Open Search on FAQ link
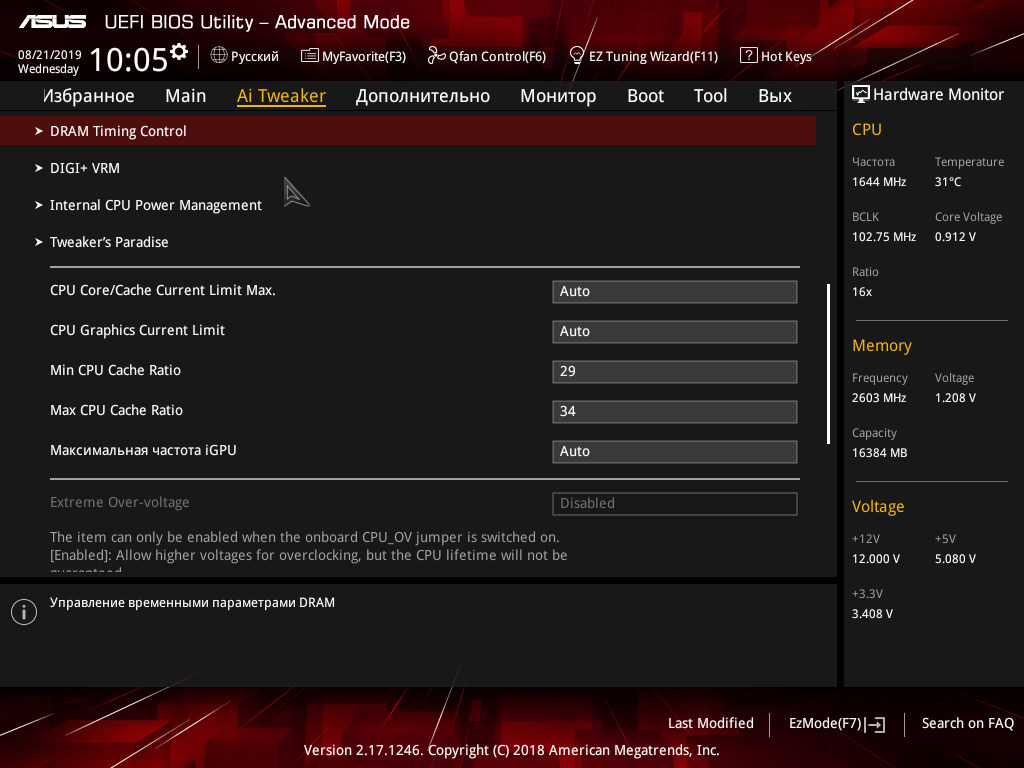 pyautogui.click(x=967, y=724)
